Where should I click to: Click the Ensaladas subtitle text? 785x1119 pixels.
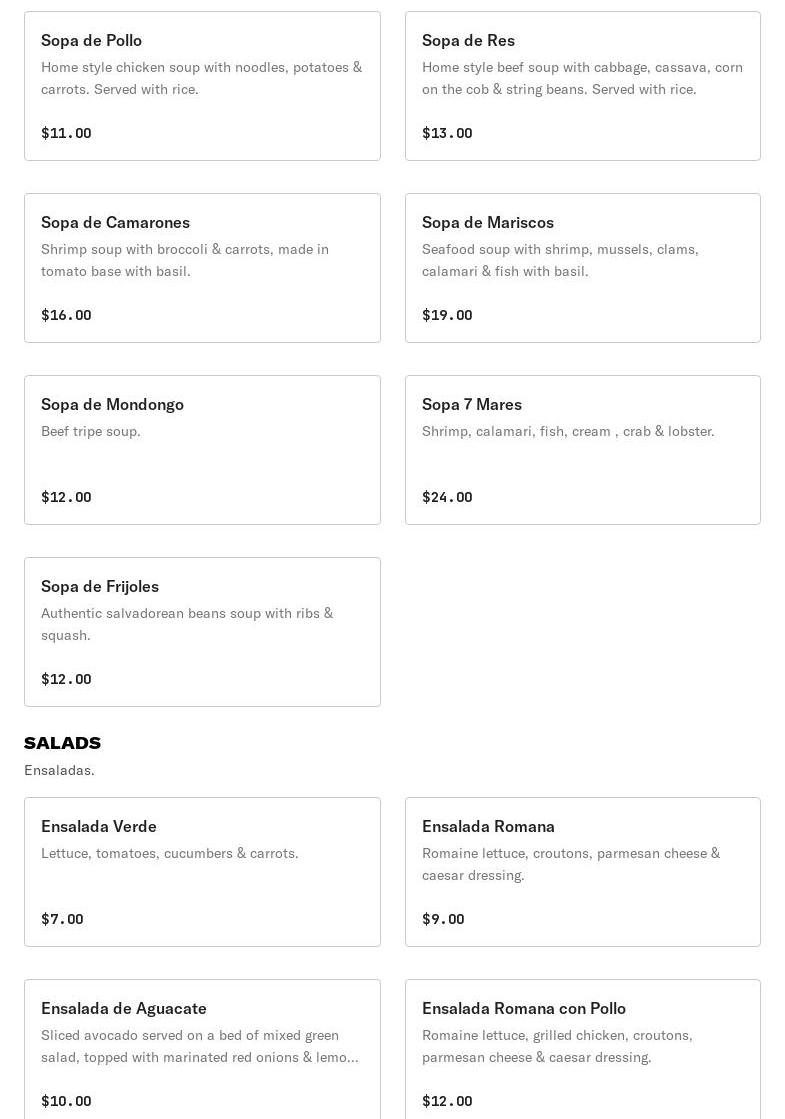(59, 770)
